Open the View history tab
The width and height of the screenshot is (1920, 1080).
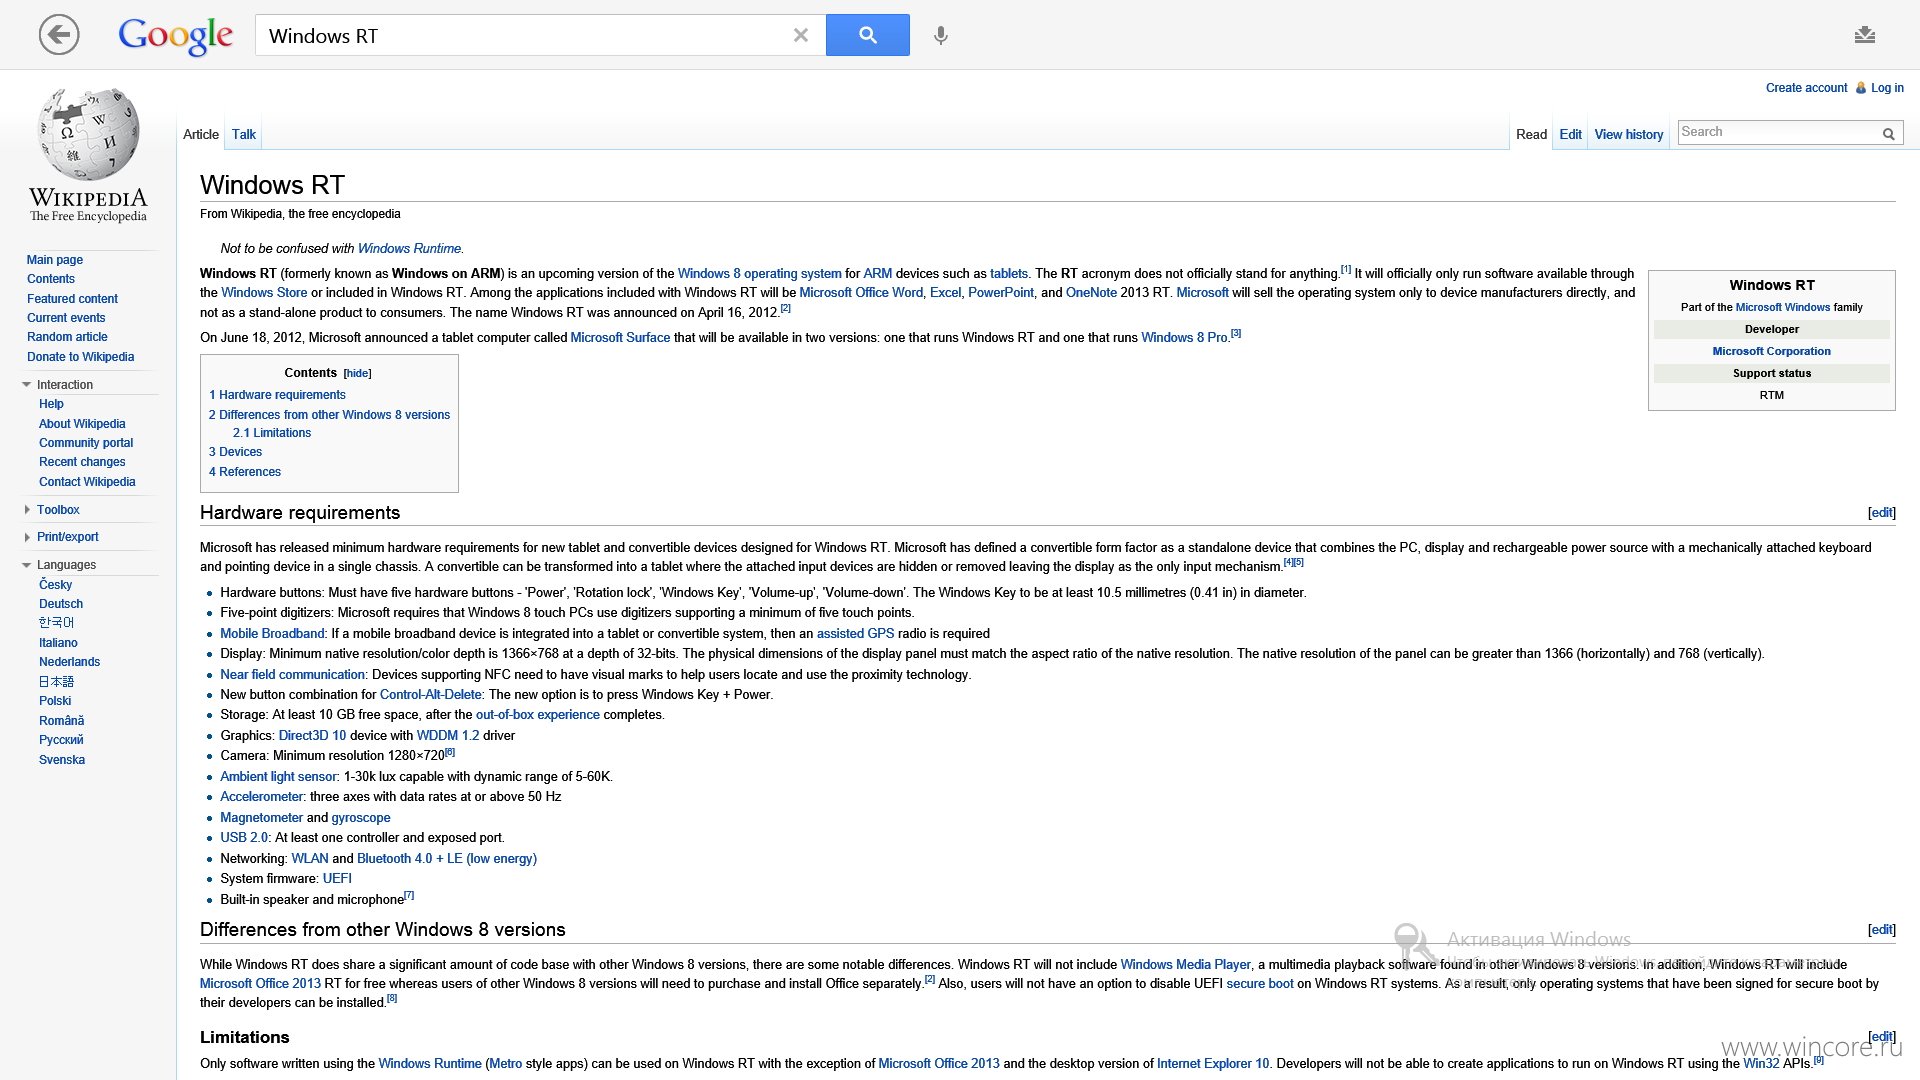tap(1628, 134)
